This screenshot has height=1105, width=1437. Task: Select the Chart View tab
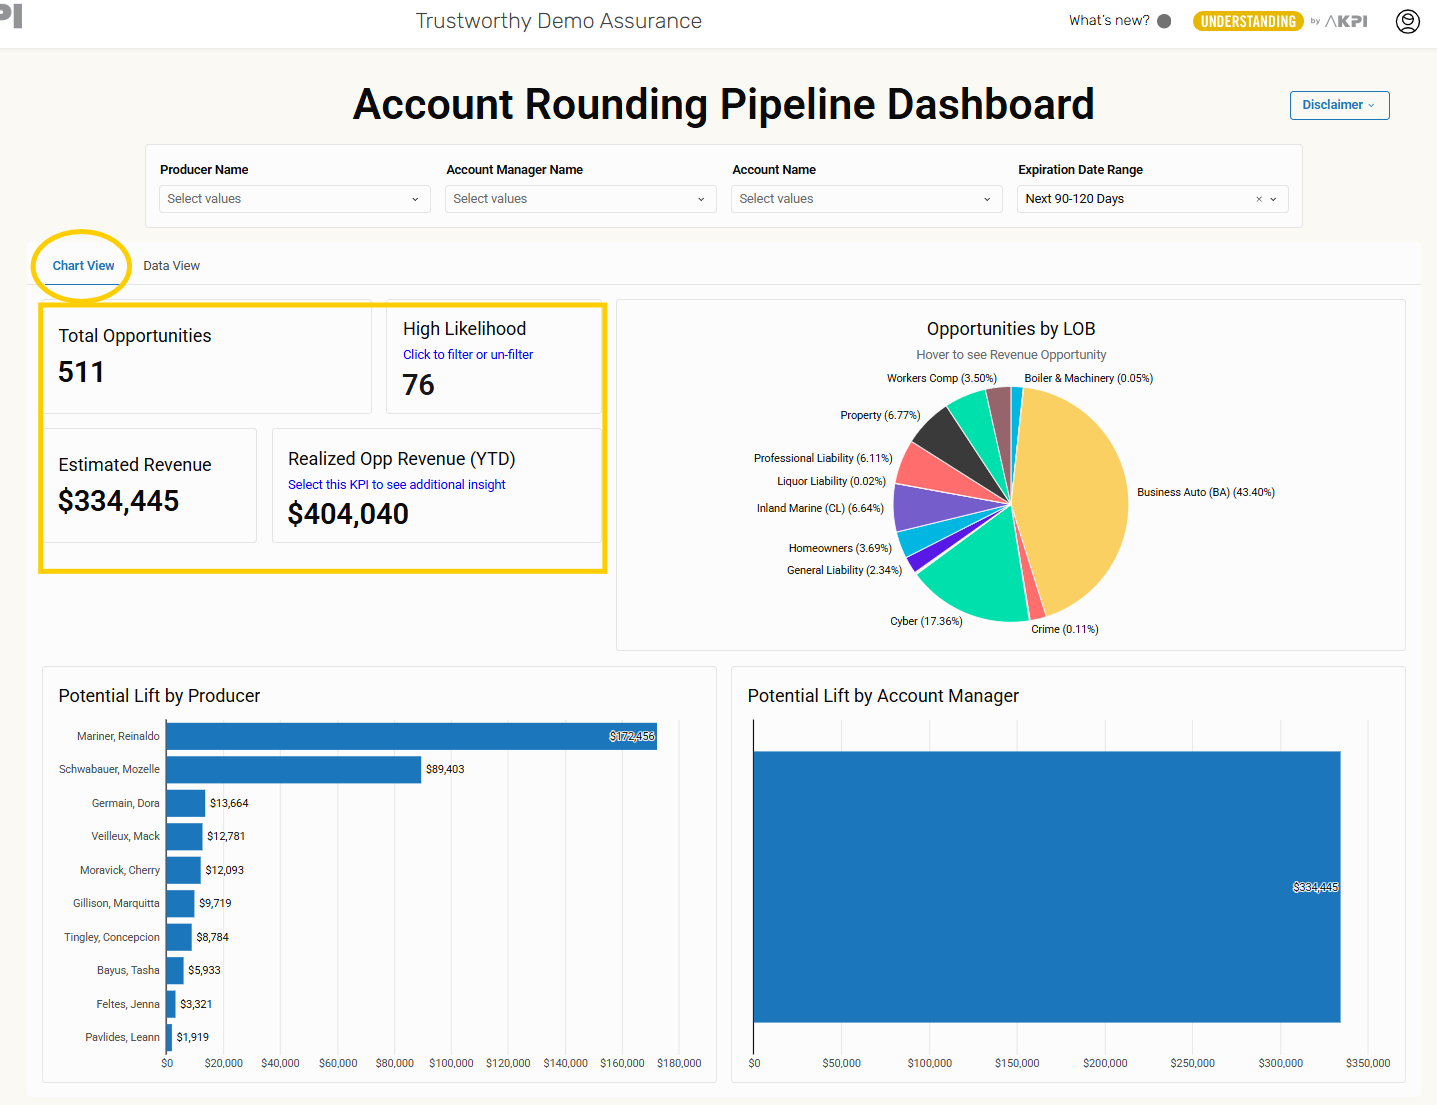pyautogui.click(x=83, y=266)
